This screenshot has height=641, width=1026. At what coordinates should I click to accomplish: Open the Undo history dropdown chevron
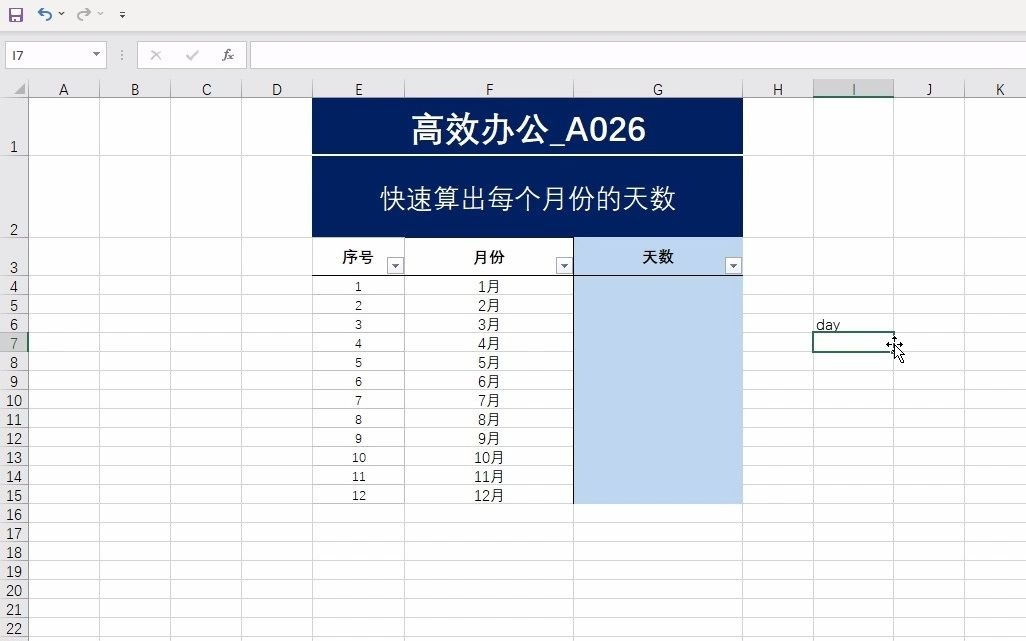pyautogui.click(x=61, y=14)
